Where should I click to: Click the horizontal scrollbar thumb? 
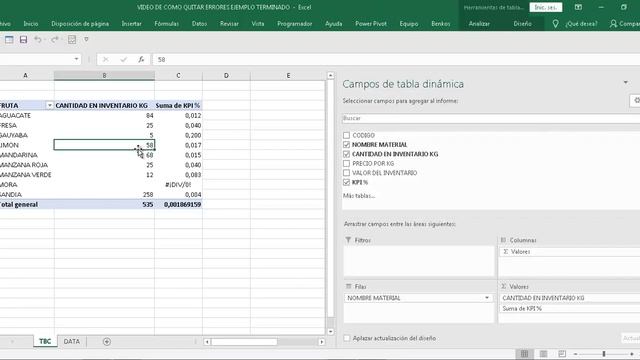pyautogui.click(x=244, y=342)
